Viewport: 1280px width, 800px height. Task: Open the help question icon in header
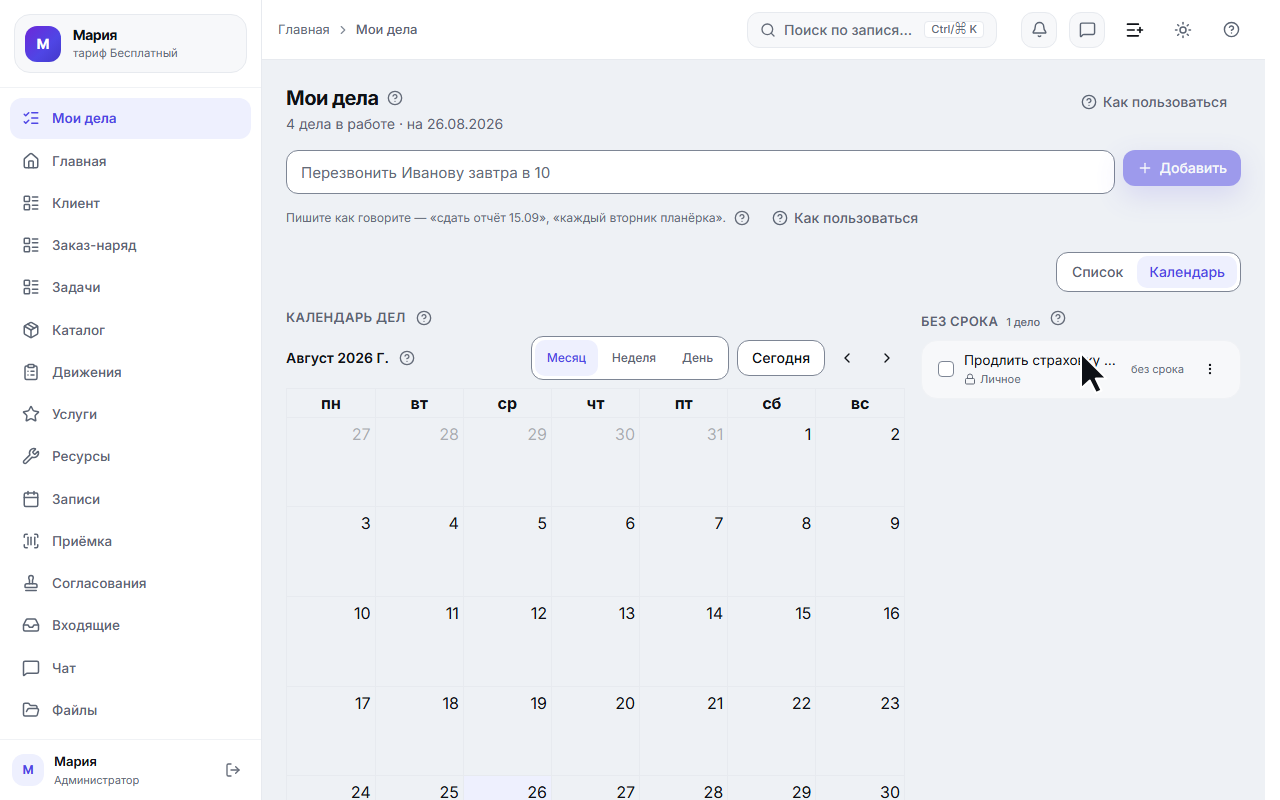click(x=1231, y=30)
